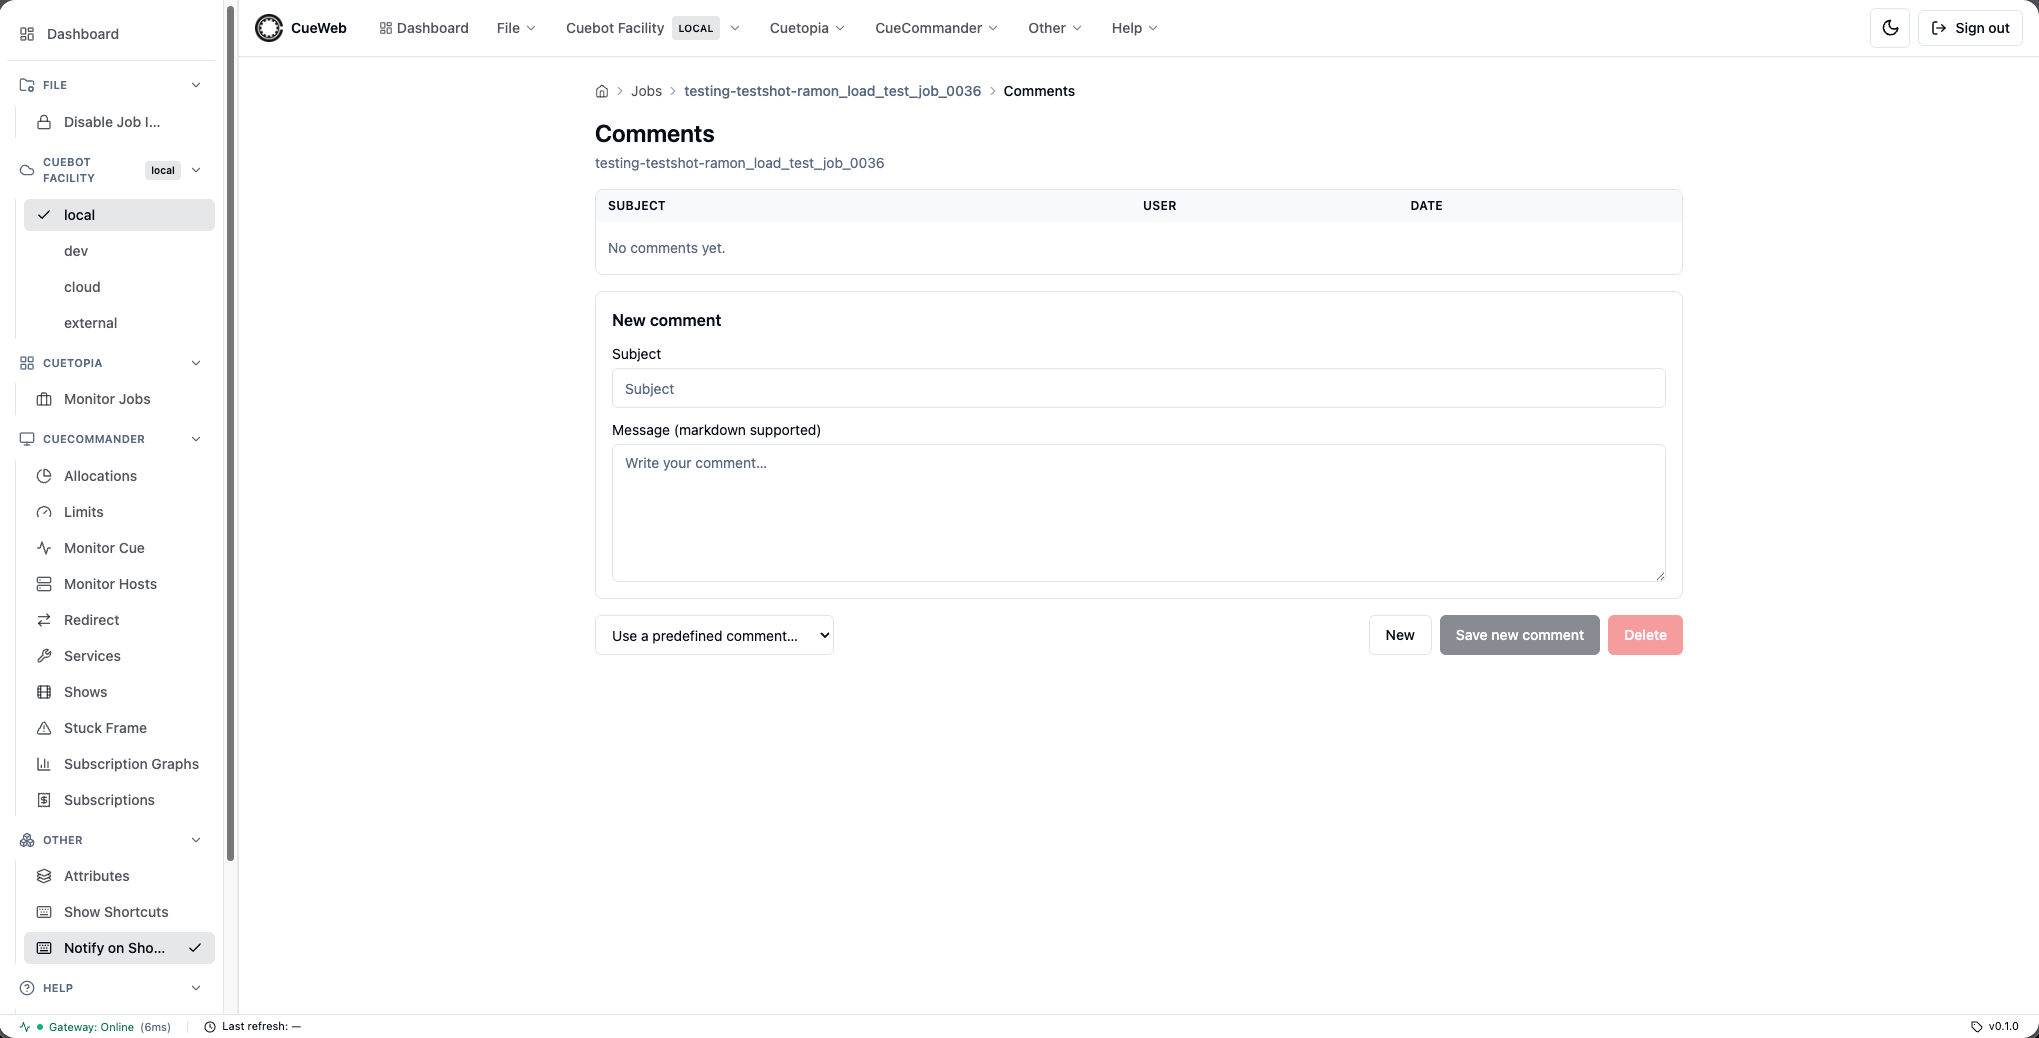
Task: Click the DATE column header
Action: (x=1426, y=206)
